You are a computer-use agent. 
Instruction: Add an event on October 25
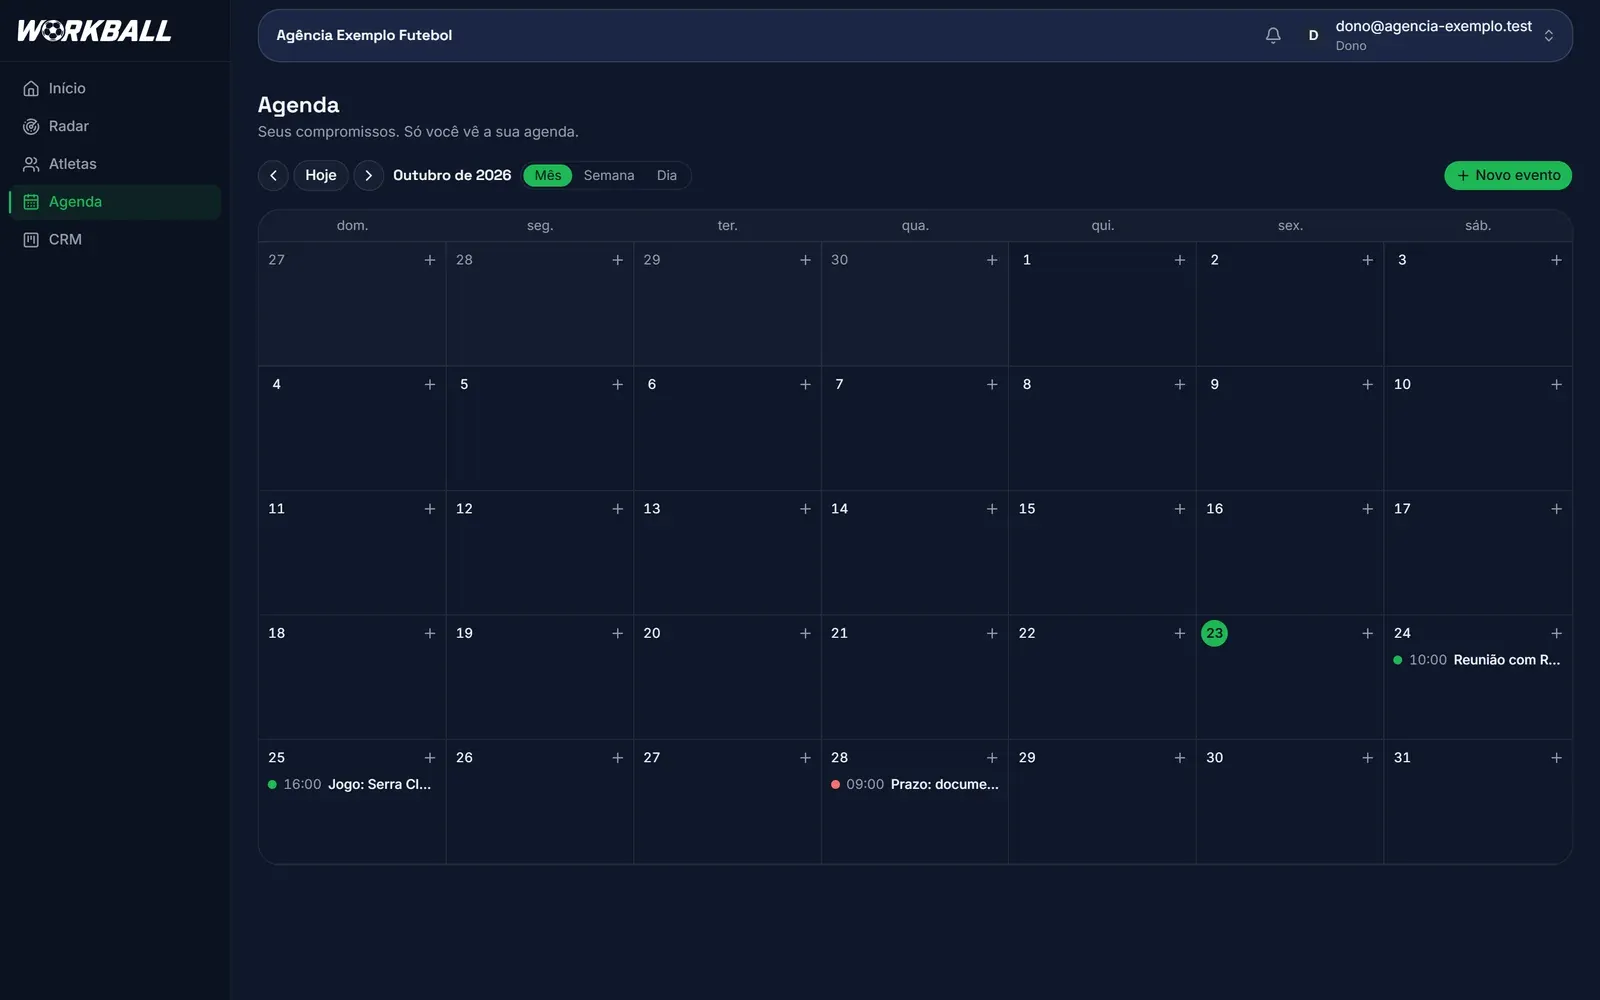pyautogui.click(x=430, y=758)
